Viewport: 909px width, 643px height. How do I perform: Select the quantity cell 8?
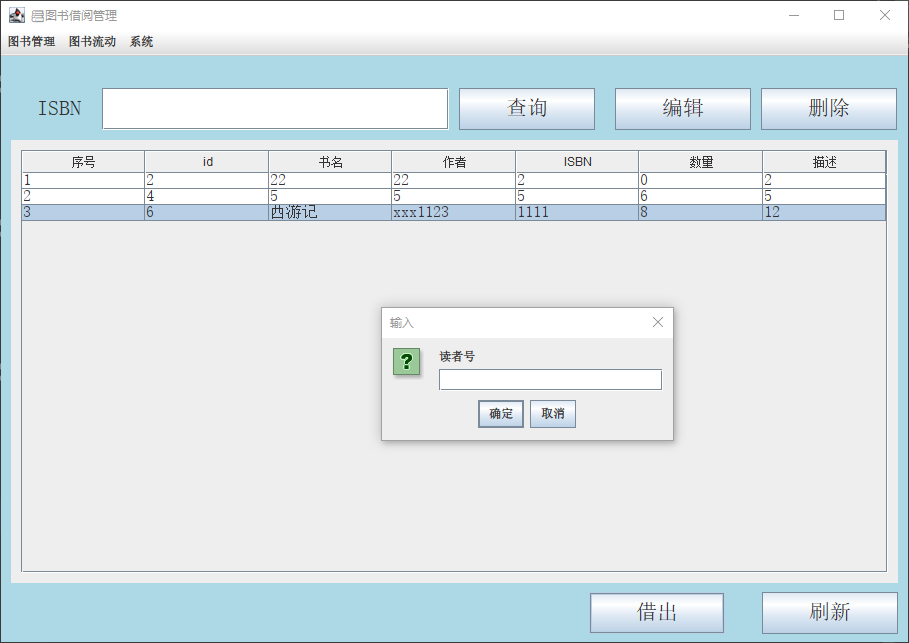(x=701, y=212)
